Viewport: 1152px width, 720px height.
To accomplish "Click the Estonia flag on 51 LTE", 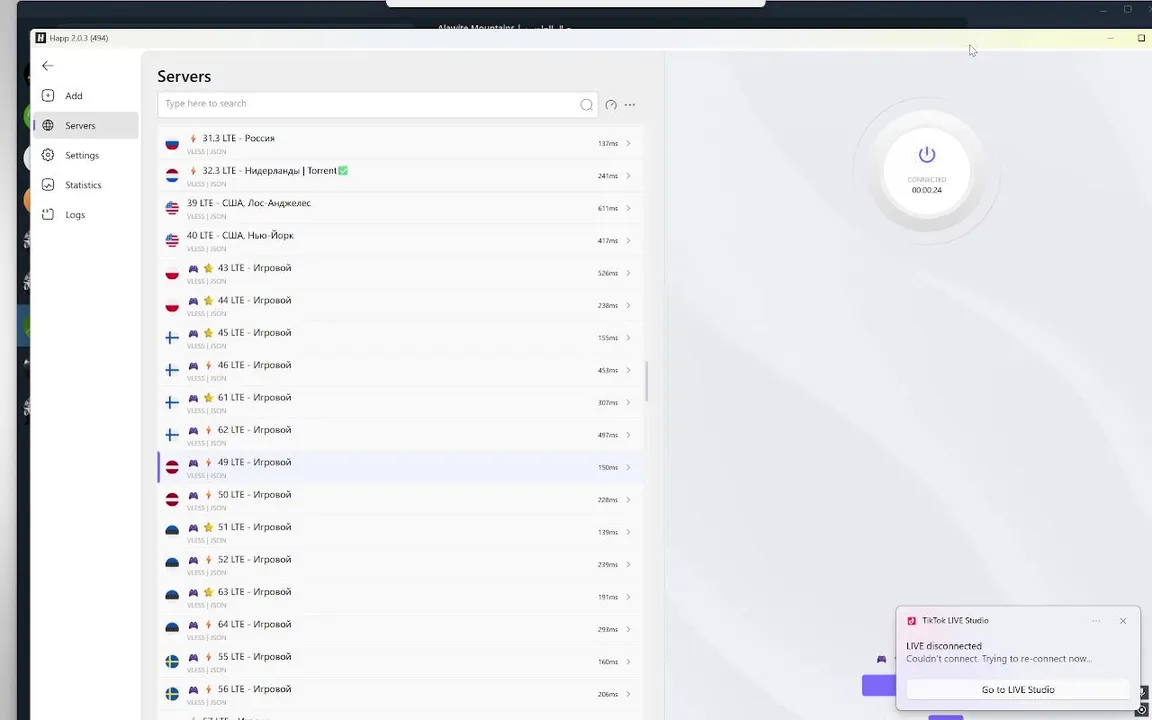I will (172, 532).
